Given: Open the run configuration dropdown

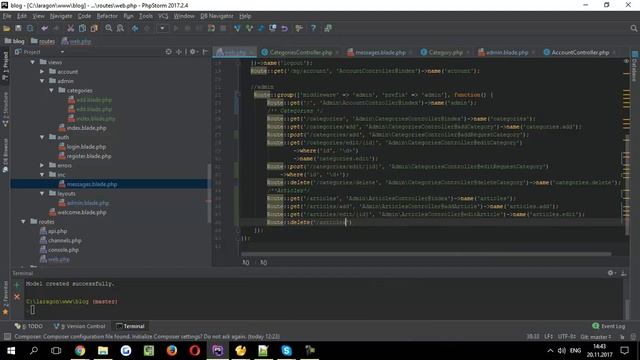Looking at the screenshot, I should coord(162,28).
